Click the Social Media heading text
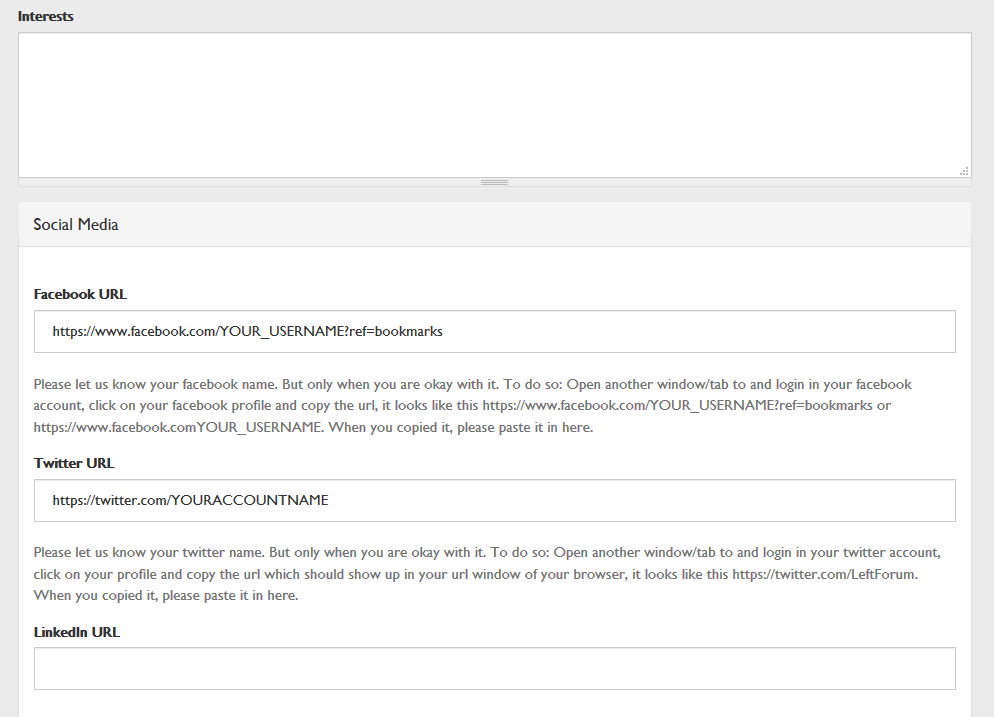Image resolution: width=994 pixels, height=717 pixels. click(76, 225)
